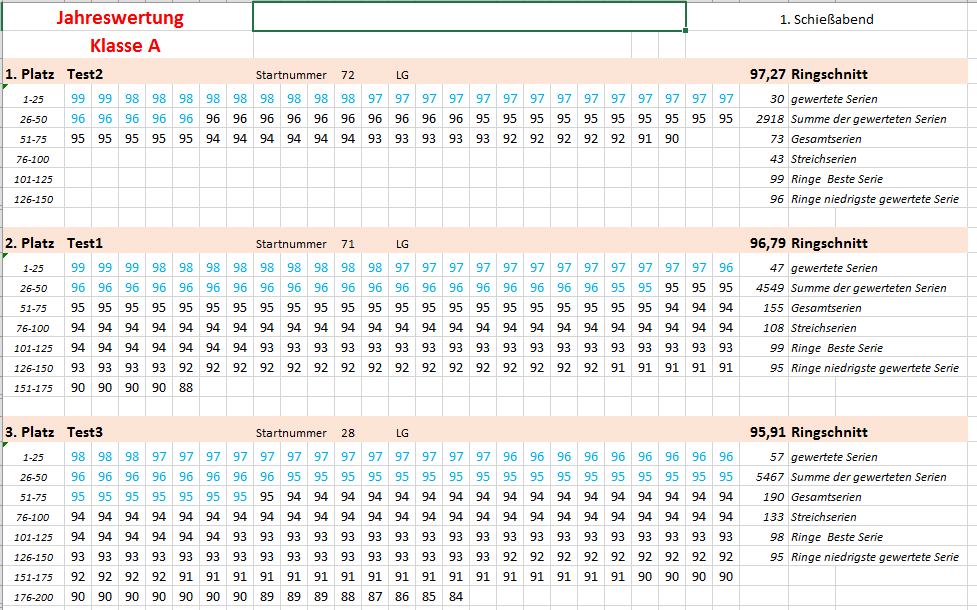The image size is (977, 610).
Task: Click the 176-200 row label
Action: click(34, 597)
